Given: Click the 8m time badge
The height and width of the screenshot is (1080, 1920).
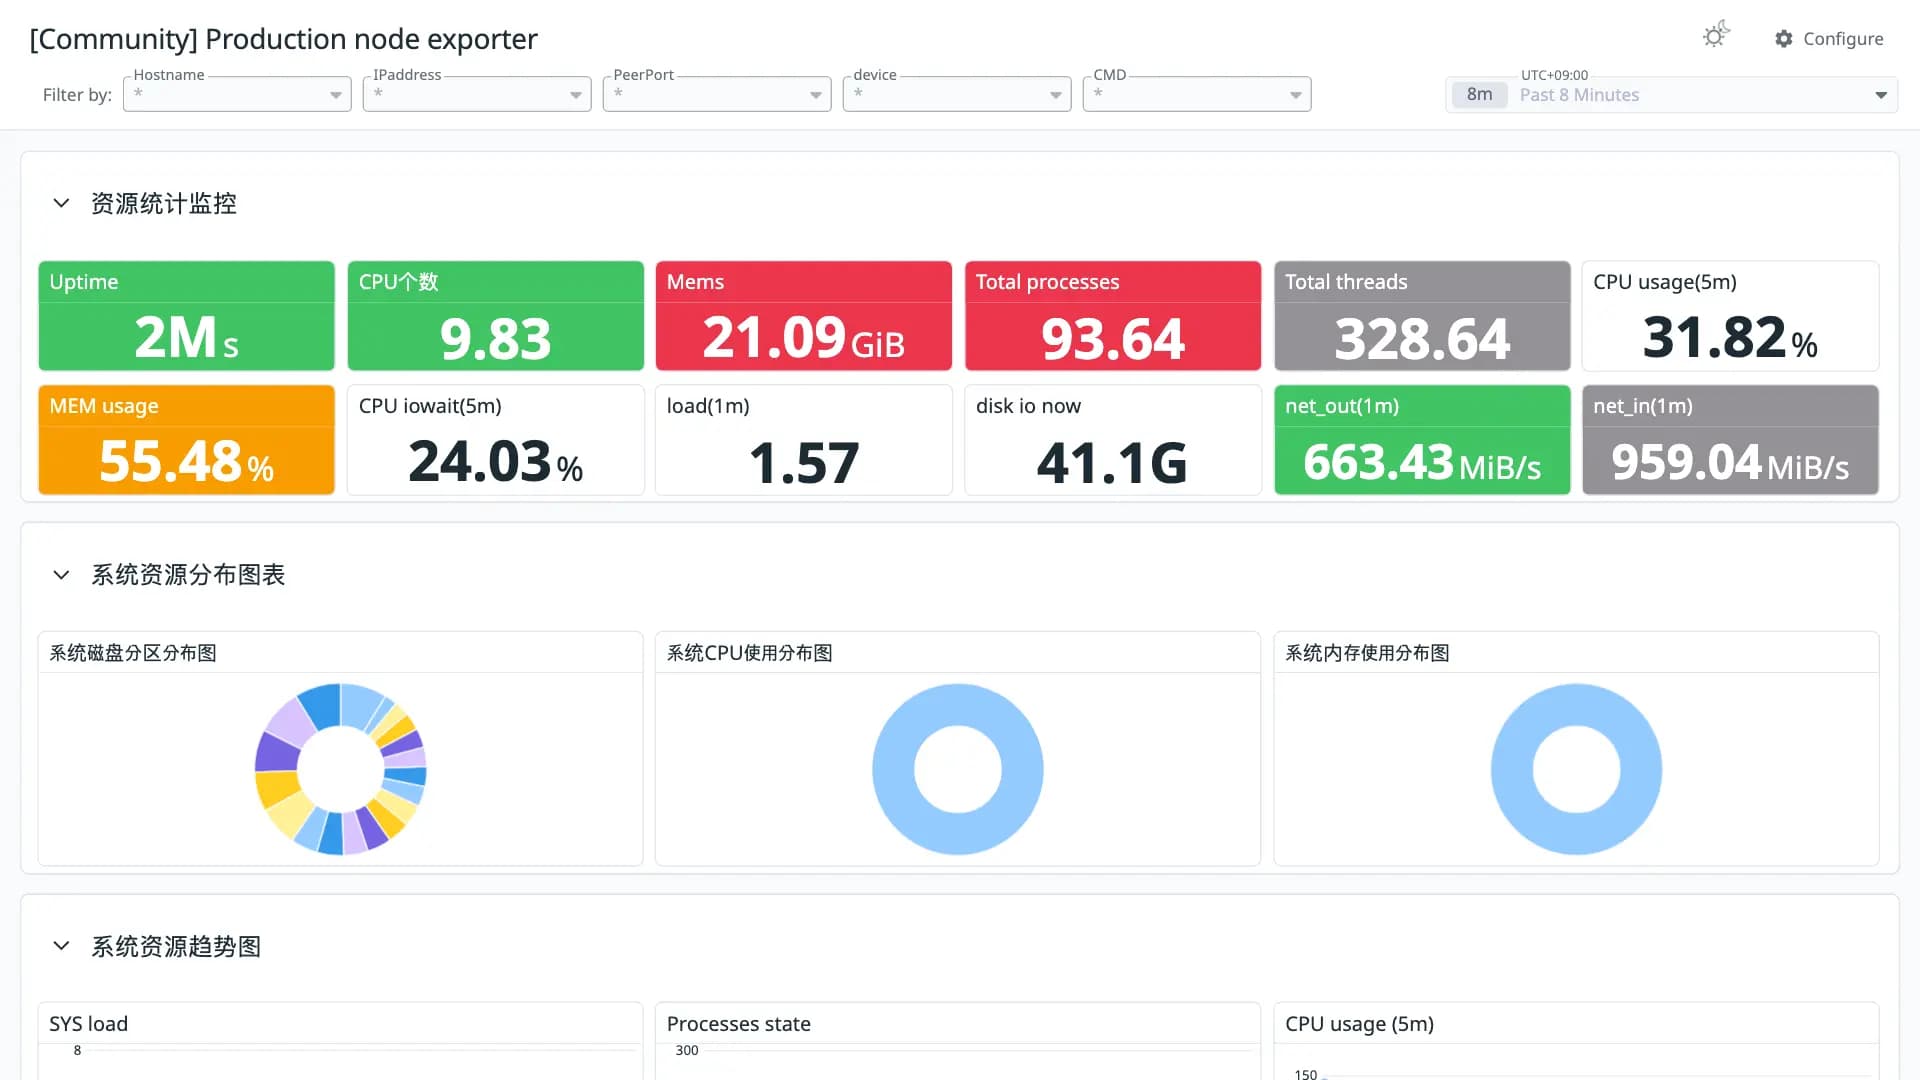Looking at the screenshot, I should [1479, 95].
